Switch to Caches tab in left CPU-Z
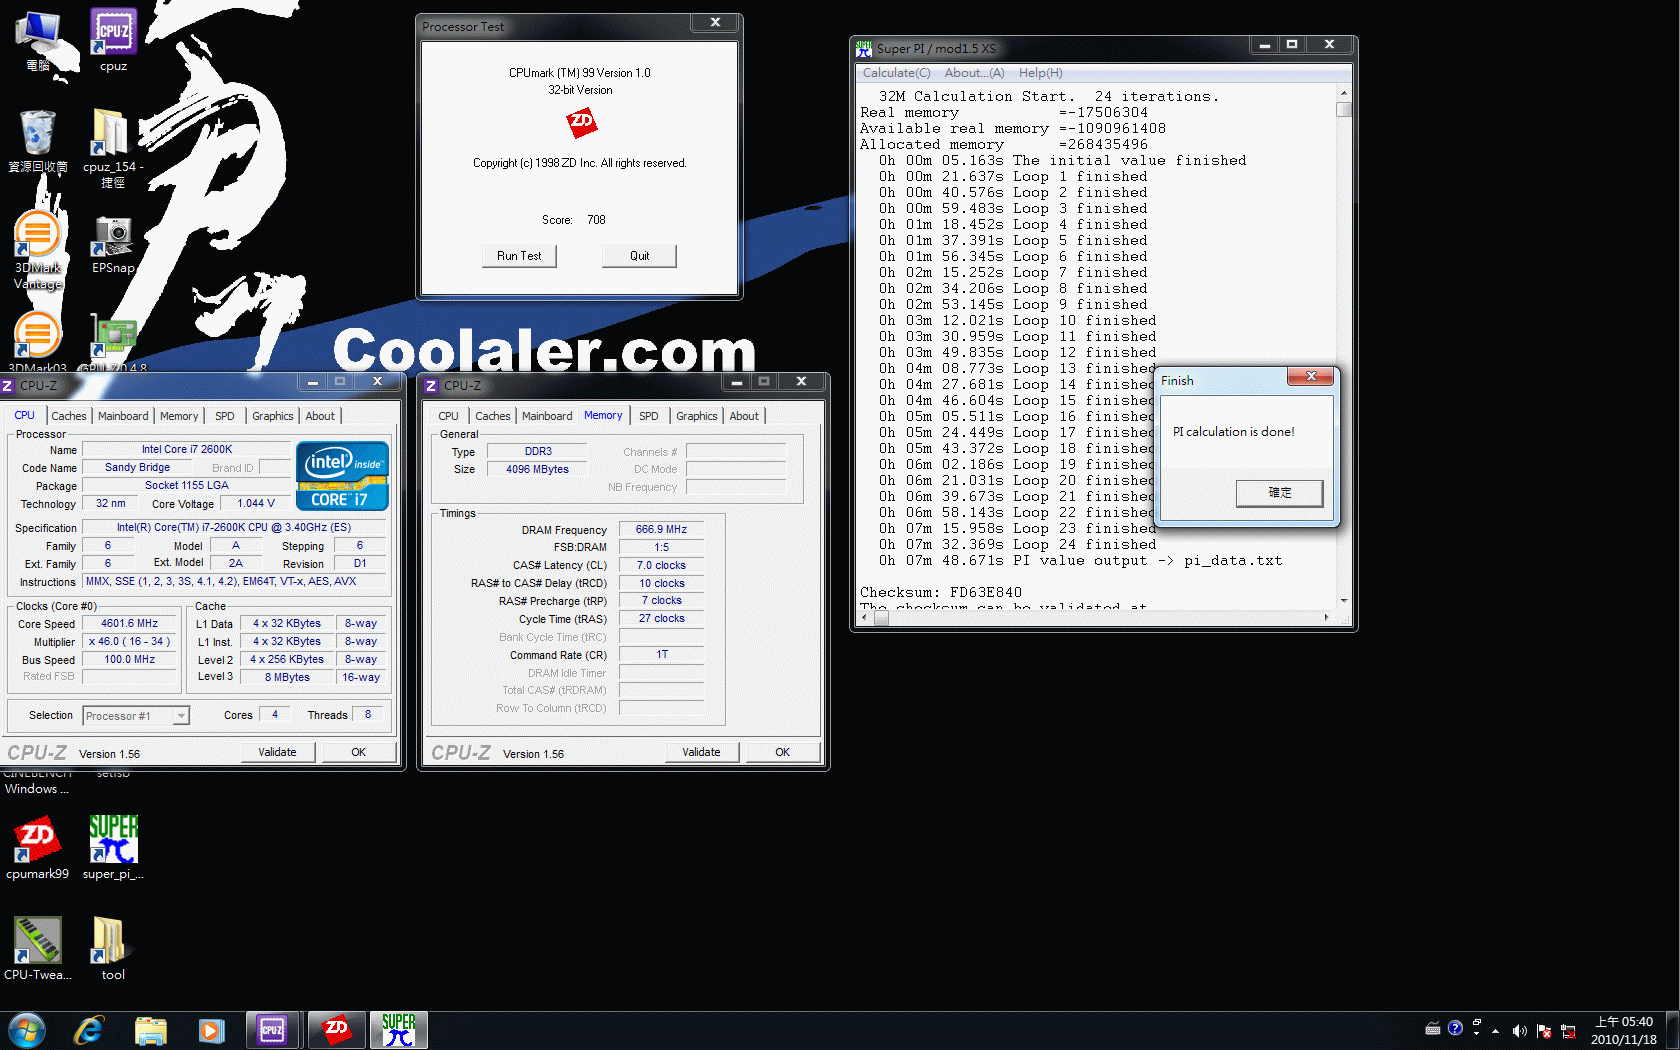The image size is (1680, 1050). [x=69, y=416]
